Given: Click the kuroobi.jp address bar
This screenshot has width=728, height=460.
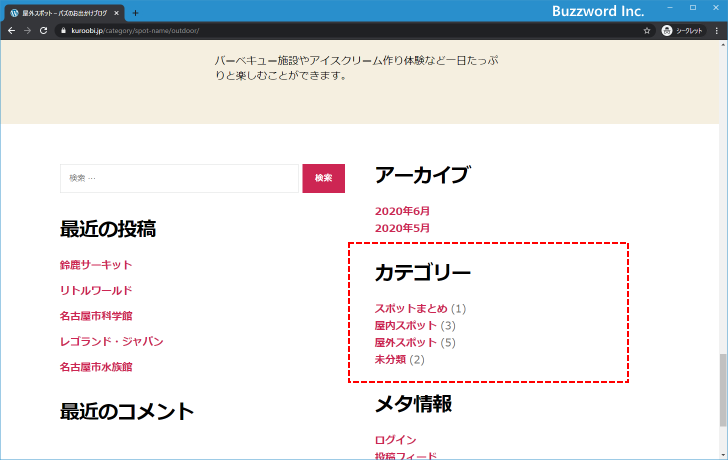Looking at the screenshot, I should click(x=353, y=31).
